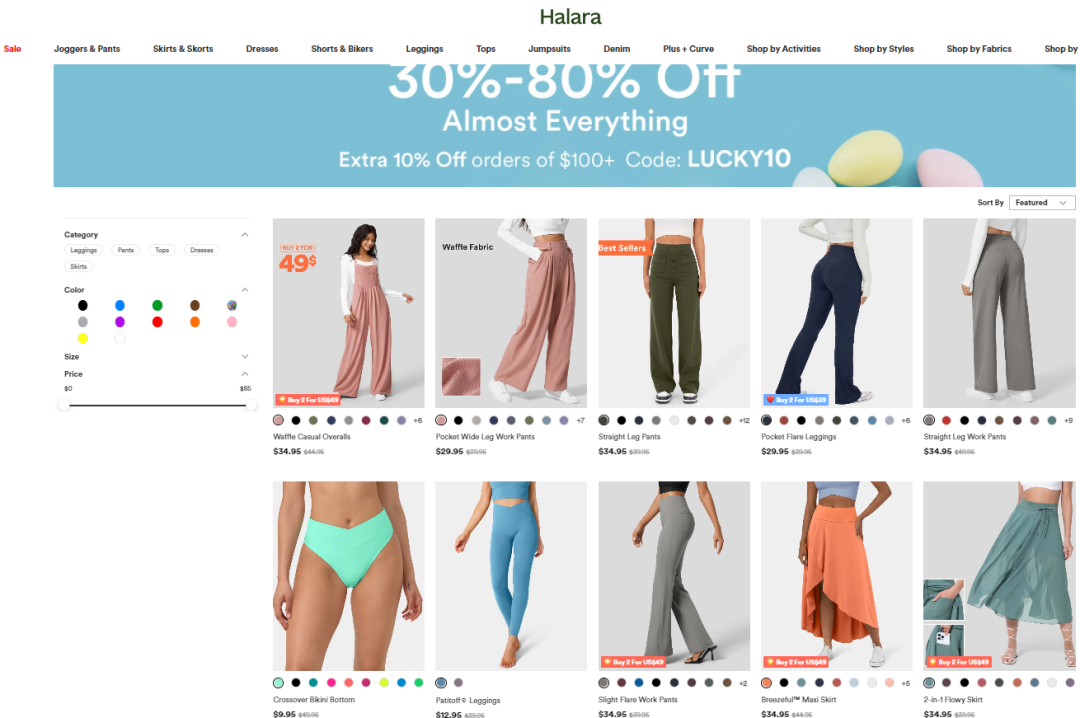Expand the Size filter section
The width and height of the screenshot is (1080, 718).
coord(245,356)
